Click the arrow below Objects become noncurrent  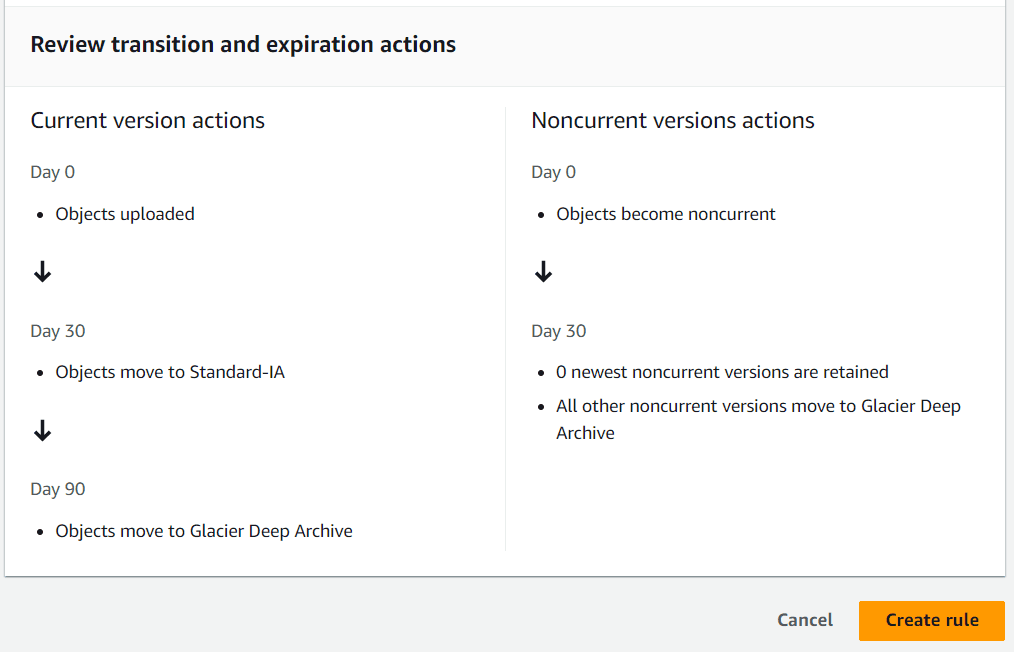pos(543,272)
